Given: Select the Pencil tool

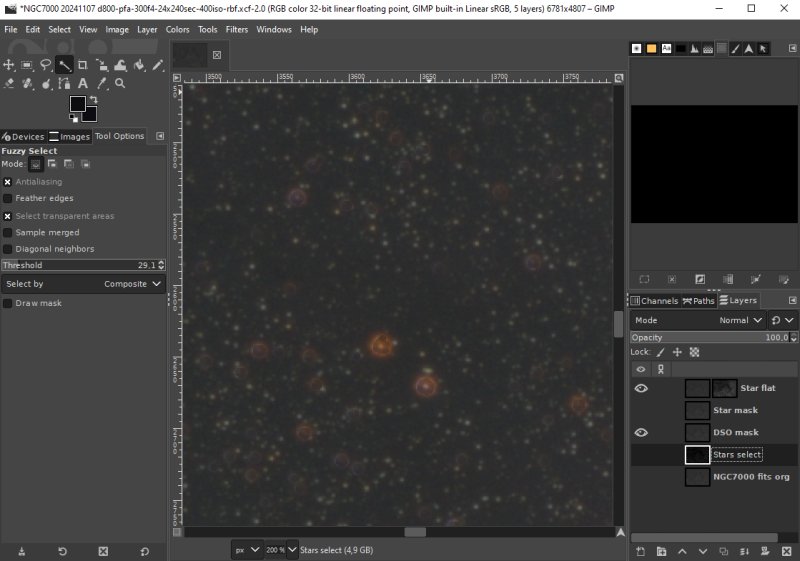Looking at the screenshot, I should pos(158,65).
